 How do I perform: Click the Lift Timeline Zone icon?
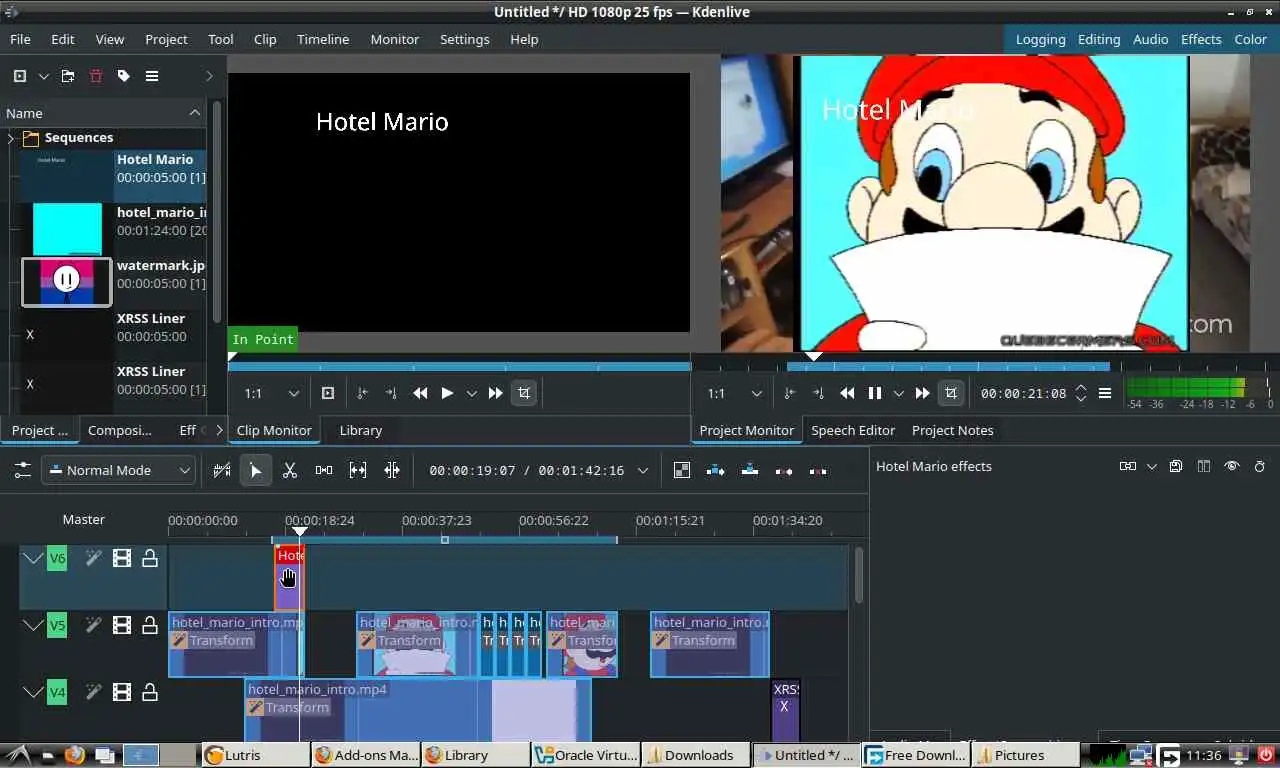click(818, 470)
